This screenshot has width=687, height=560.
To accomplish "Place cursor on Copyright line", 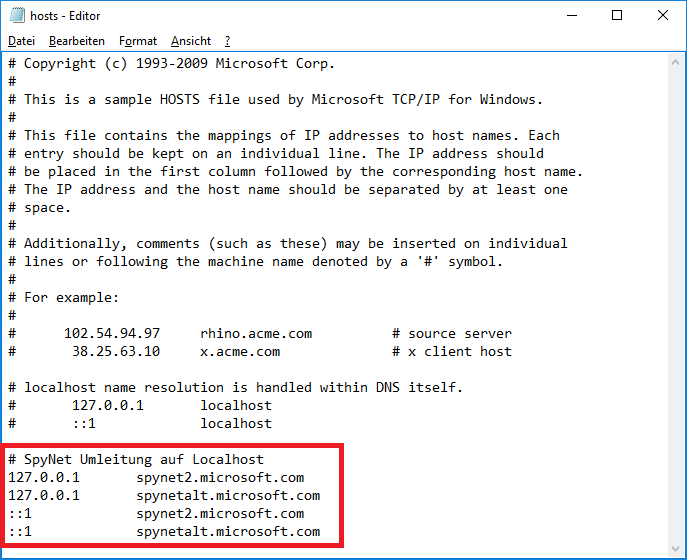I will [172, 64].
